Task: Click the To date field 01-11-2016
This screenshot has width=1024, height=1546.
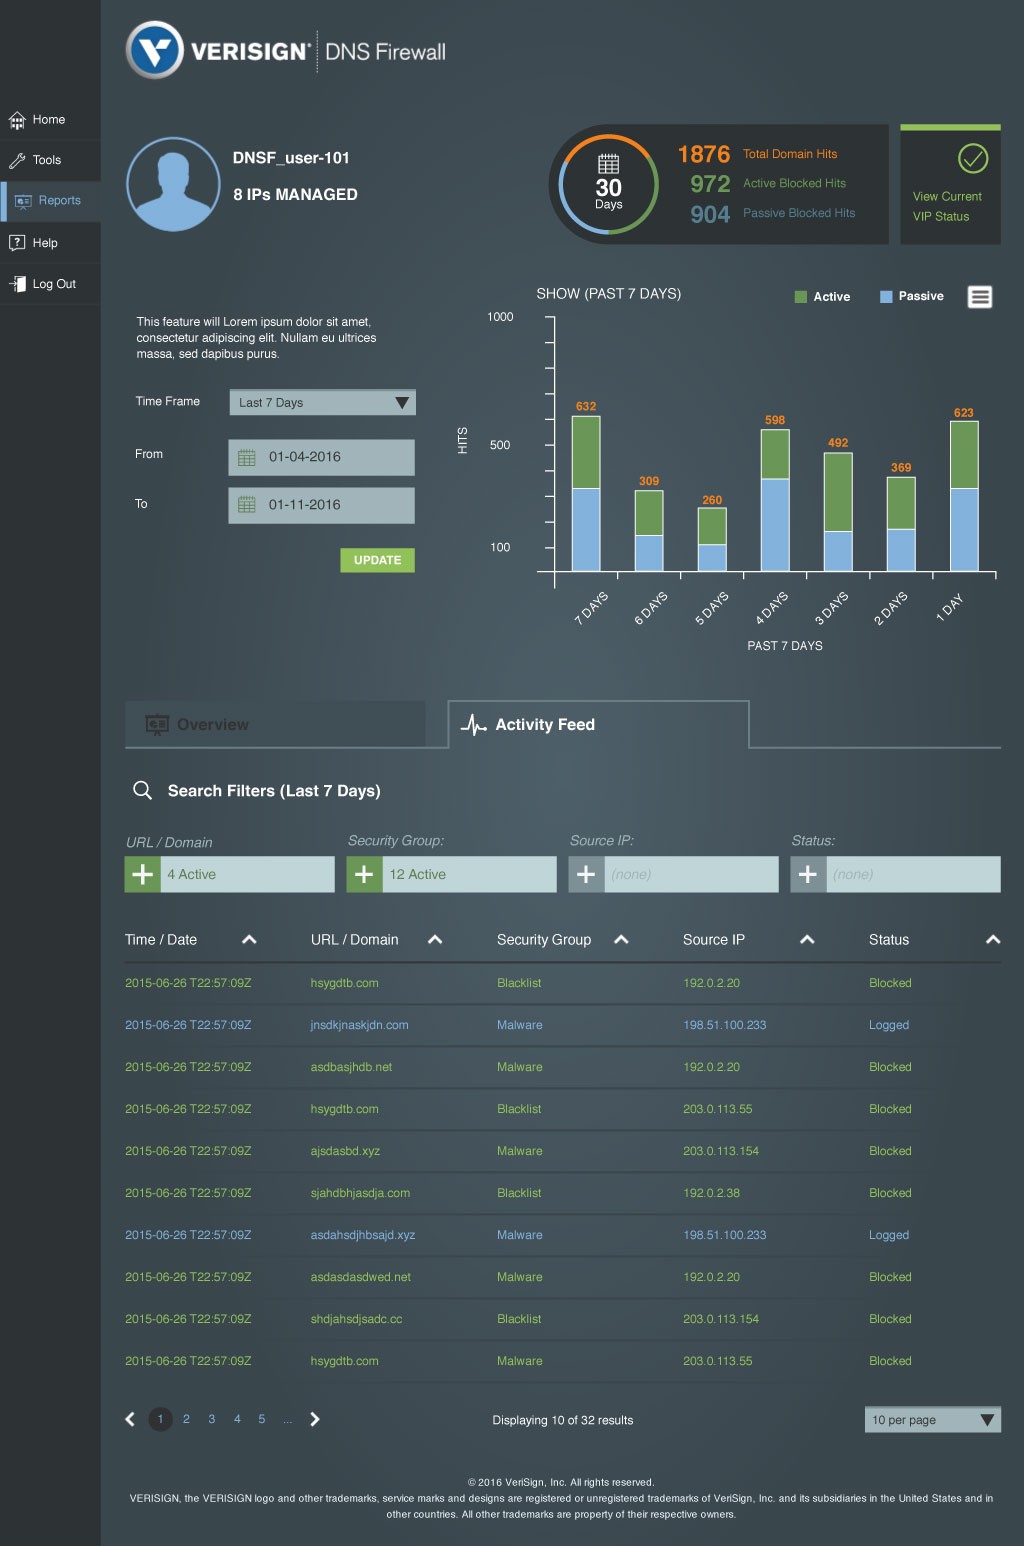Action: click(321, 505)
